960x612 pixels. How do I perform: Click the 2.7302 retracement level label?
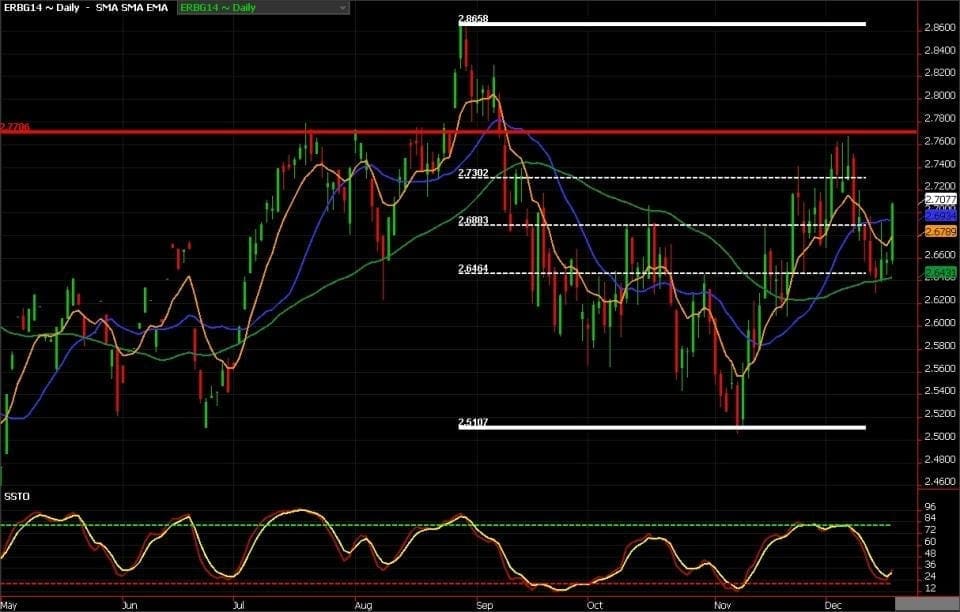coord(472,173)
